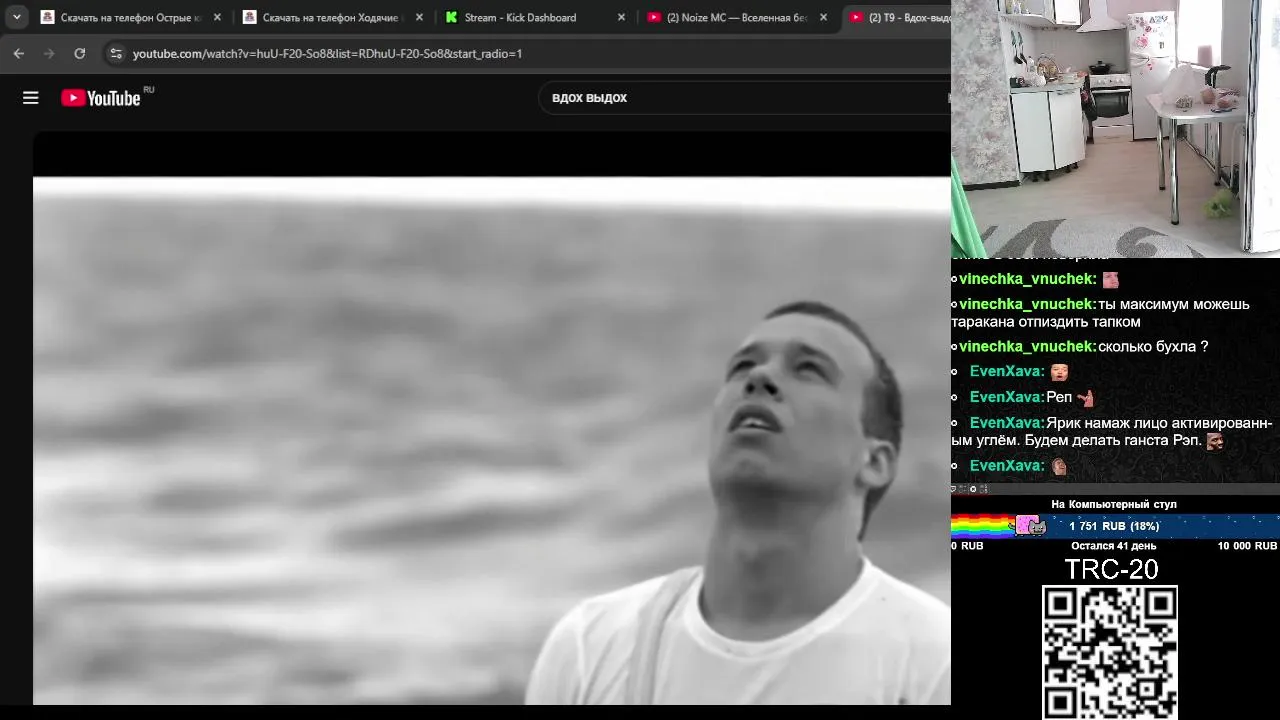This screenshot has width=1280, height=720.
Task: Open the site information icon in address bar
Action: coord(116,53)
